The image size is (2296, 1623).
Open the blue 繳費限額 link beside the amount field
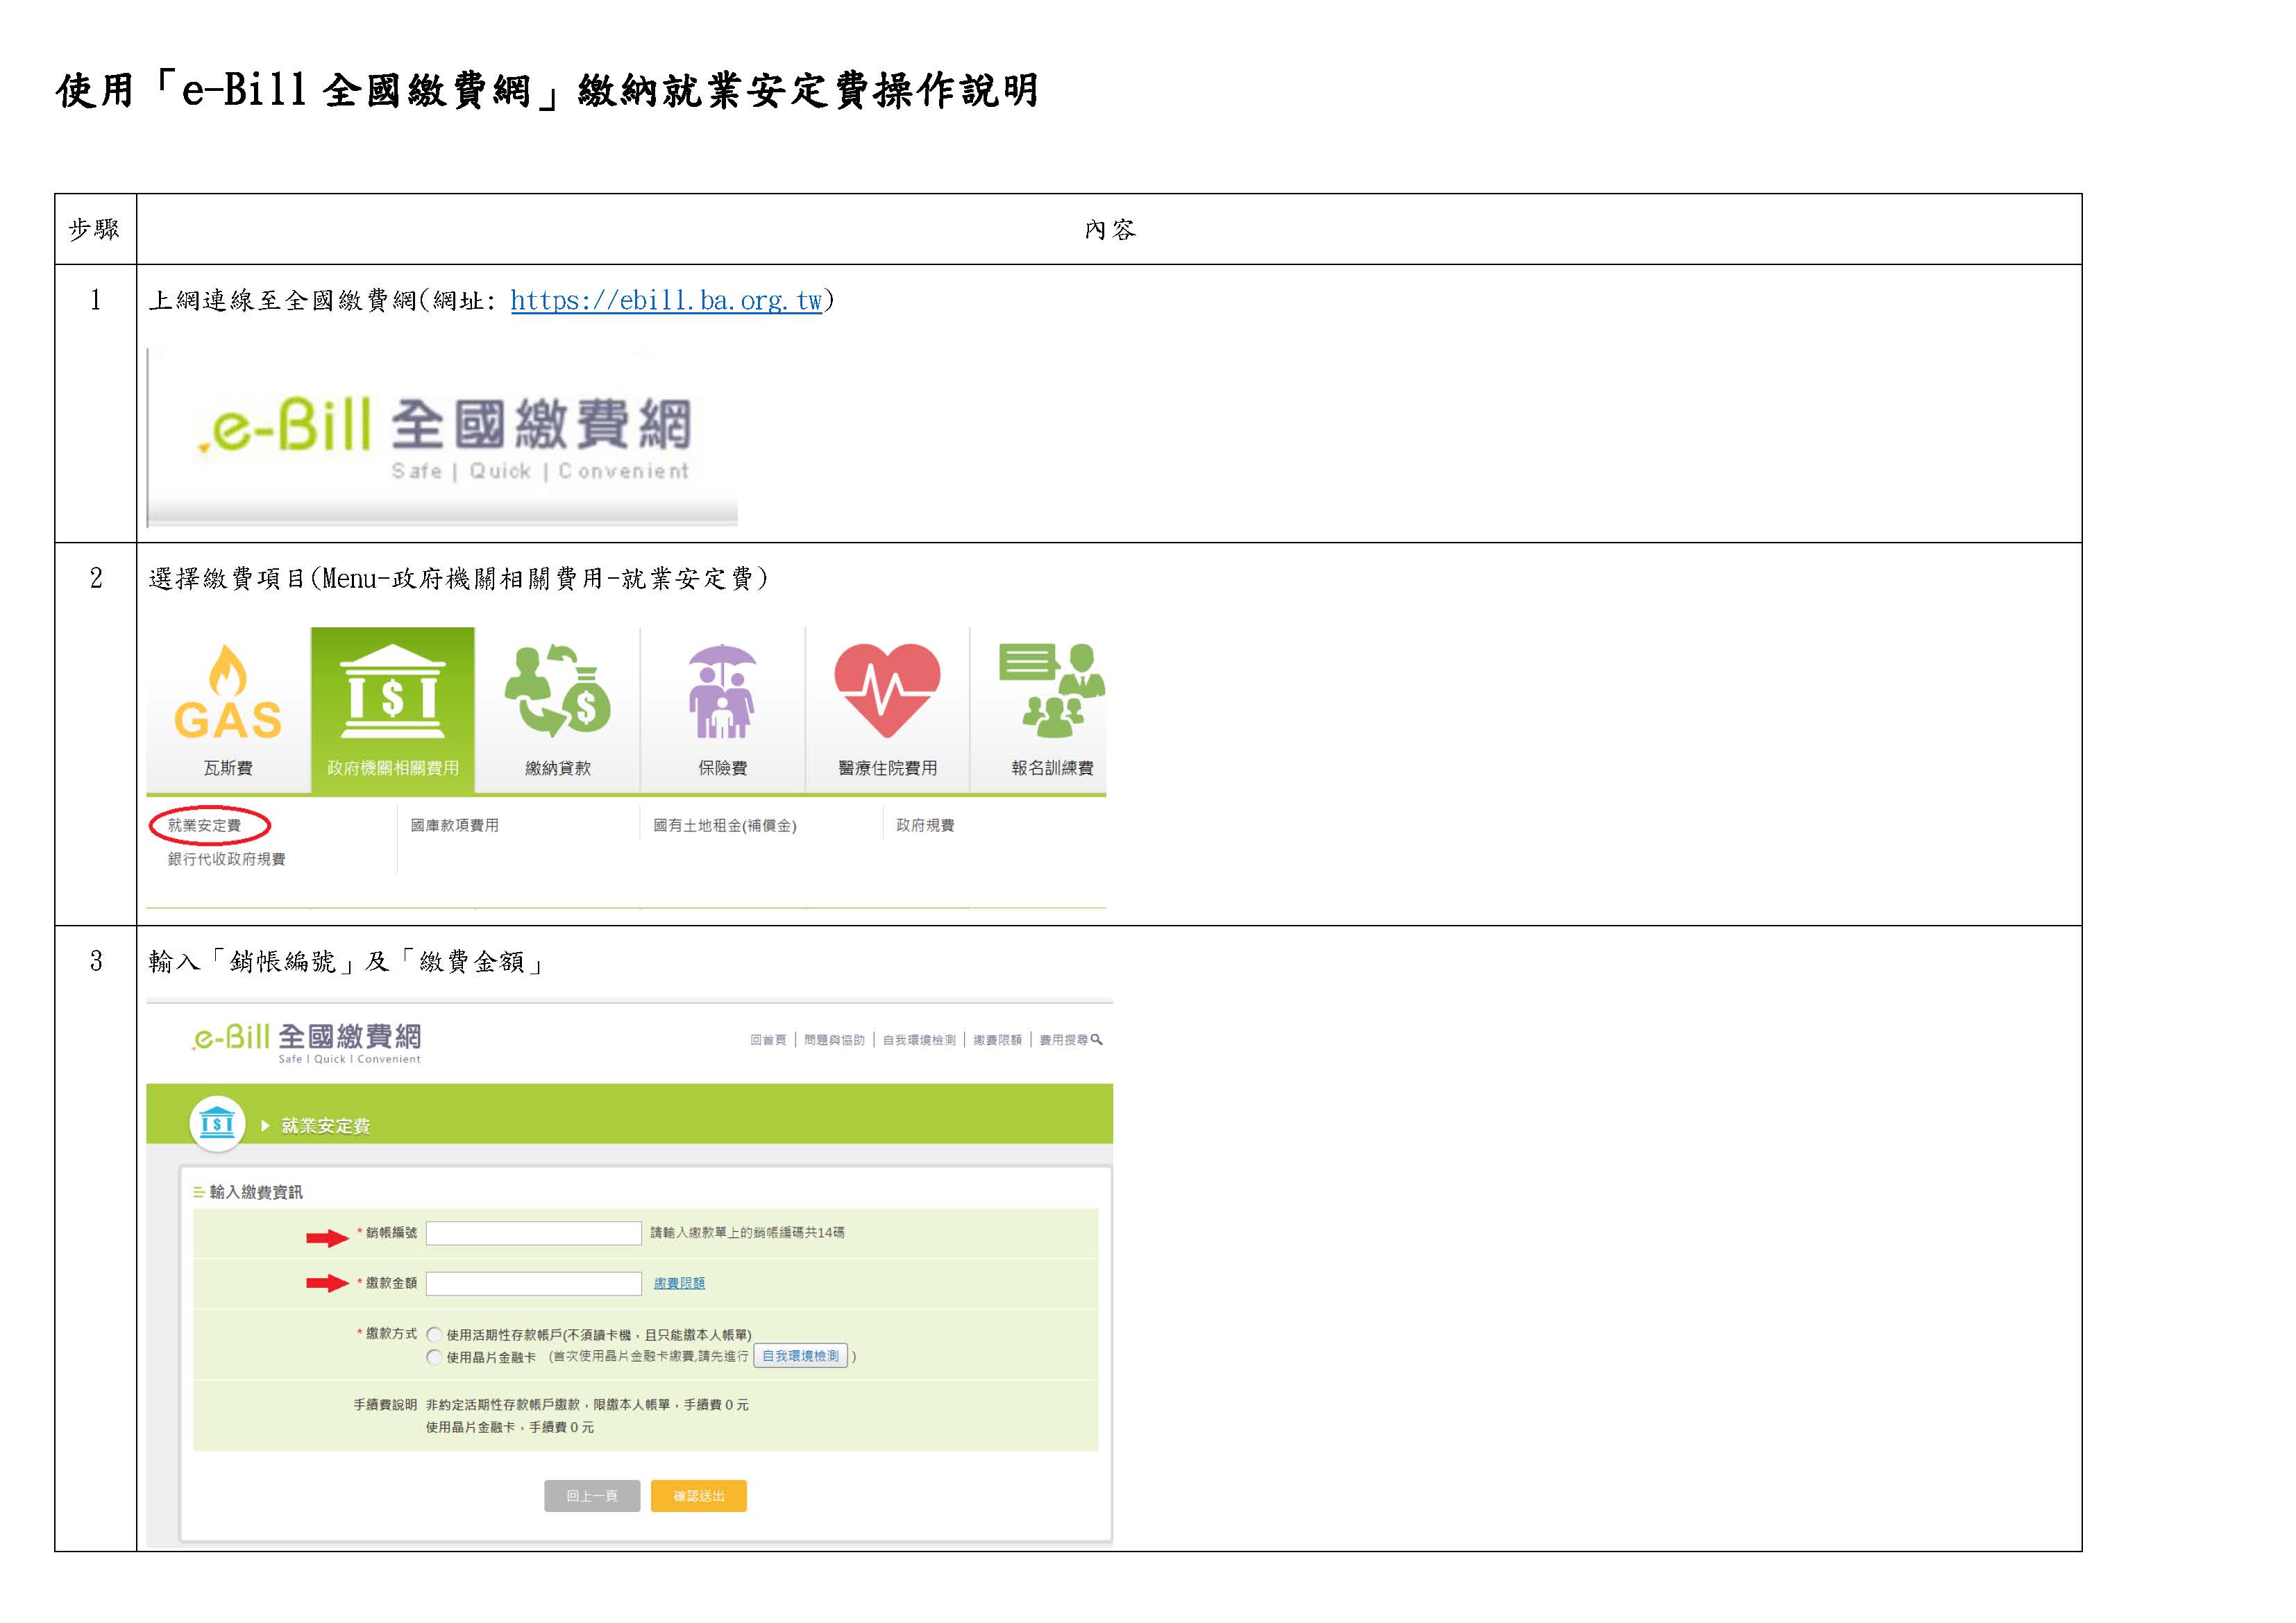coord(679,1283)
